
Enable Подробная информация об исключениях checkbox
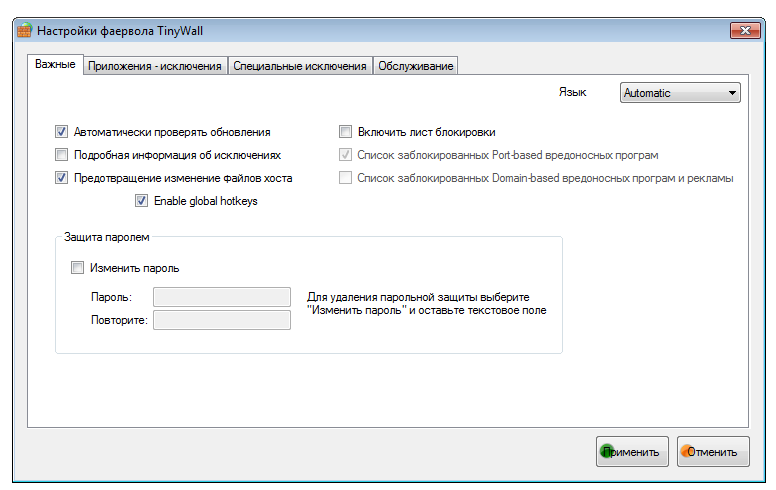coord(61,155)
